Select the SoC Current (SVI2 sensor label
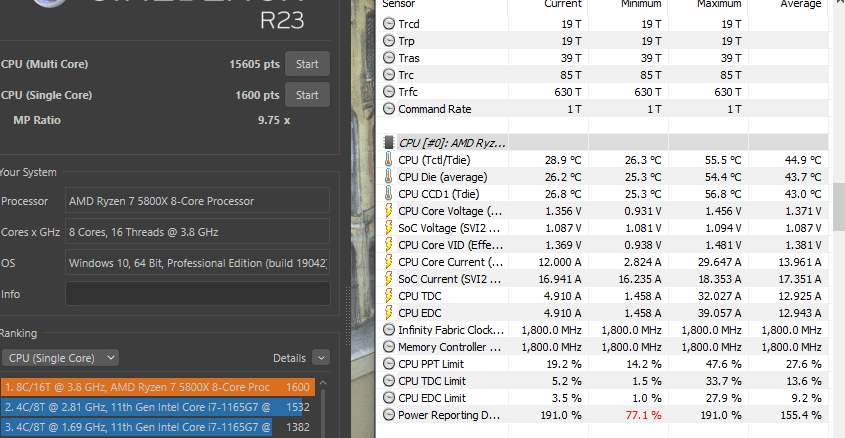Image resolution: width=845 pixels, height=438 pixels. tap(449, 279)
